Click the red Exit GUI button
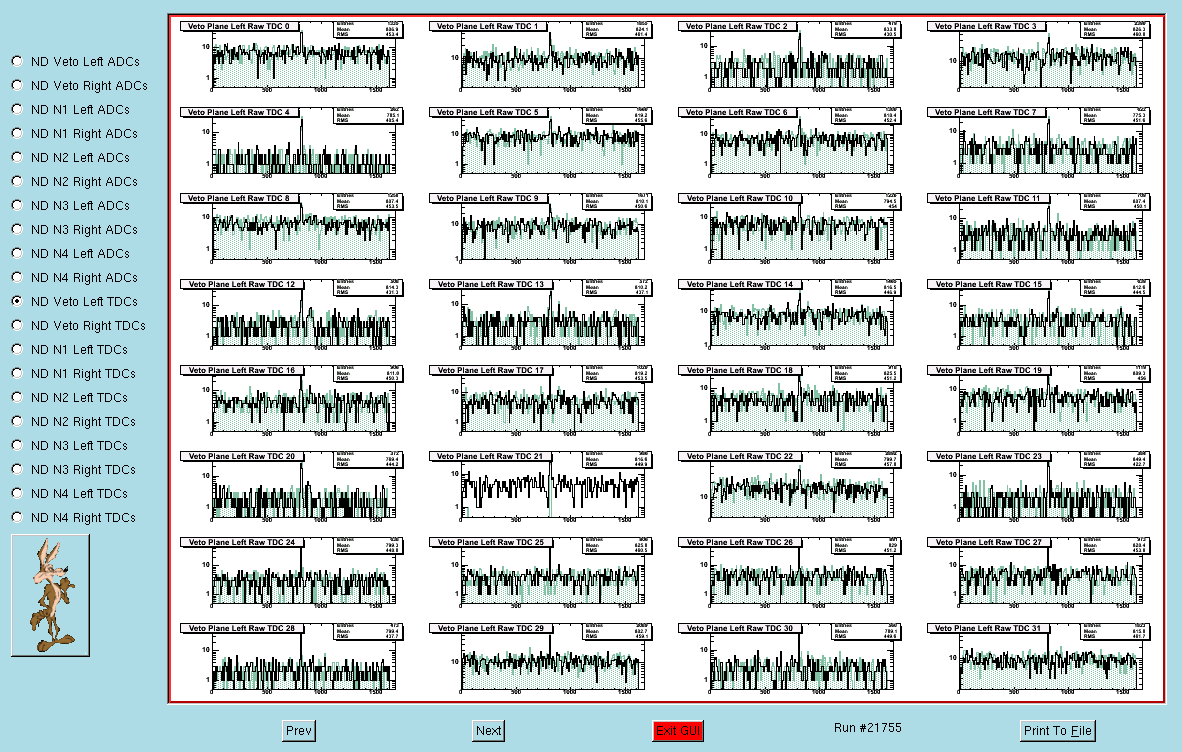 pos(678,730)
